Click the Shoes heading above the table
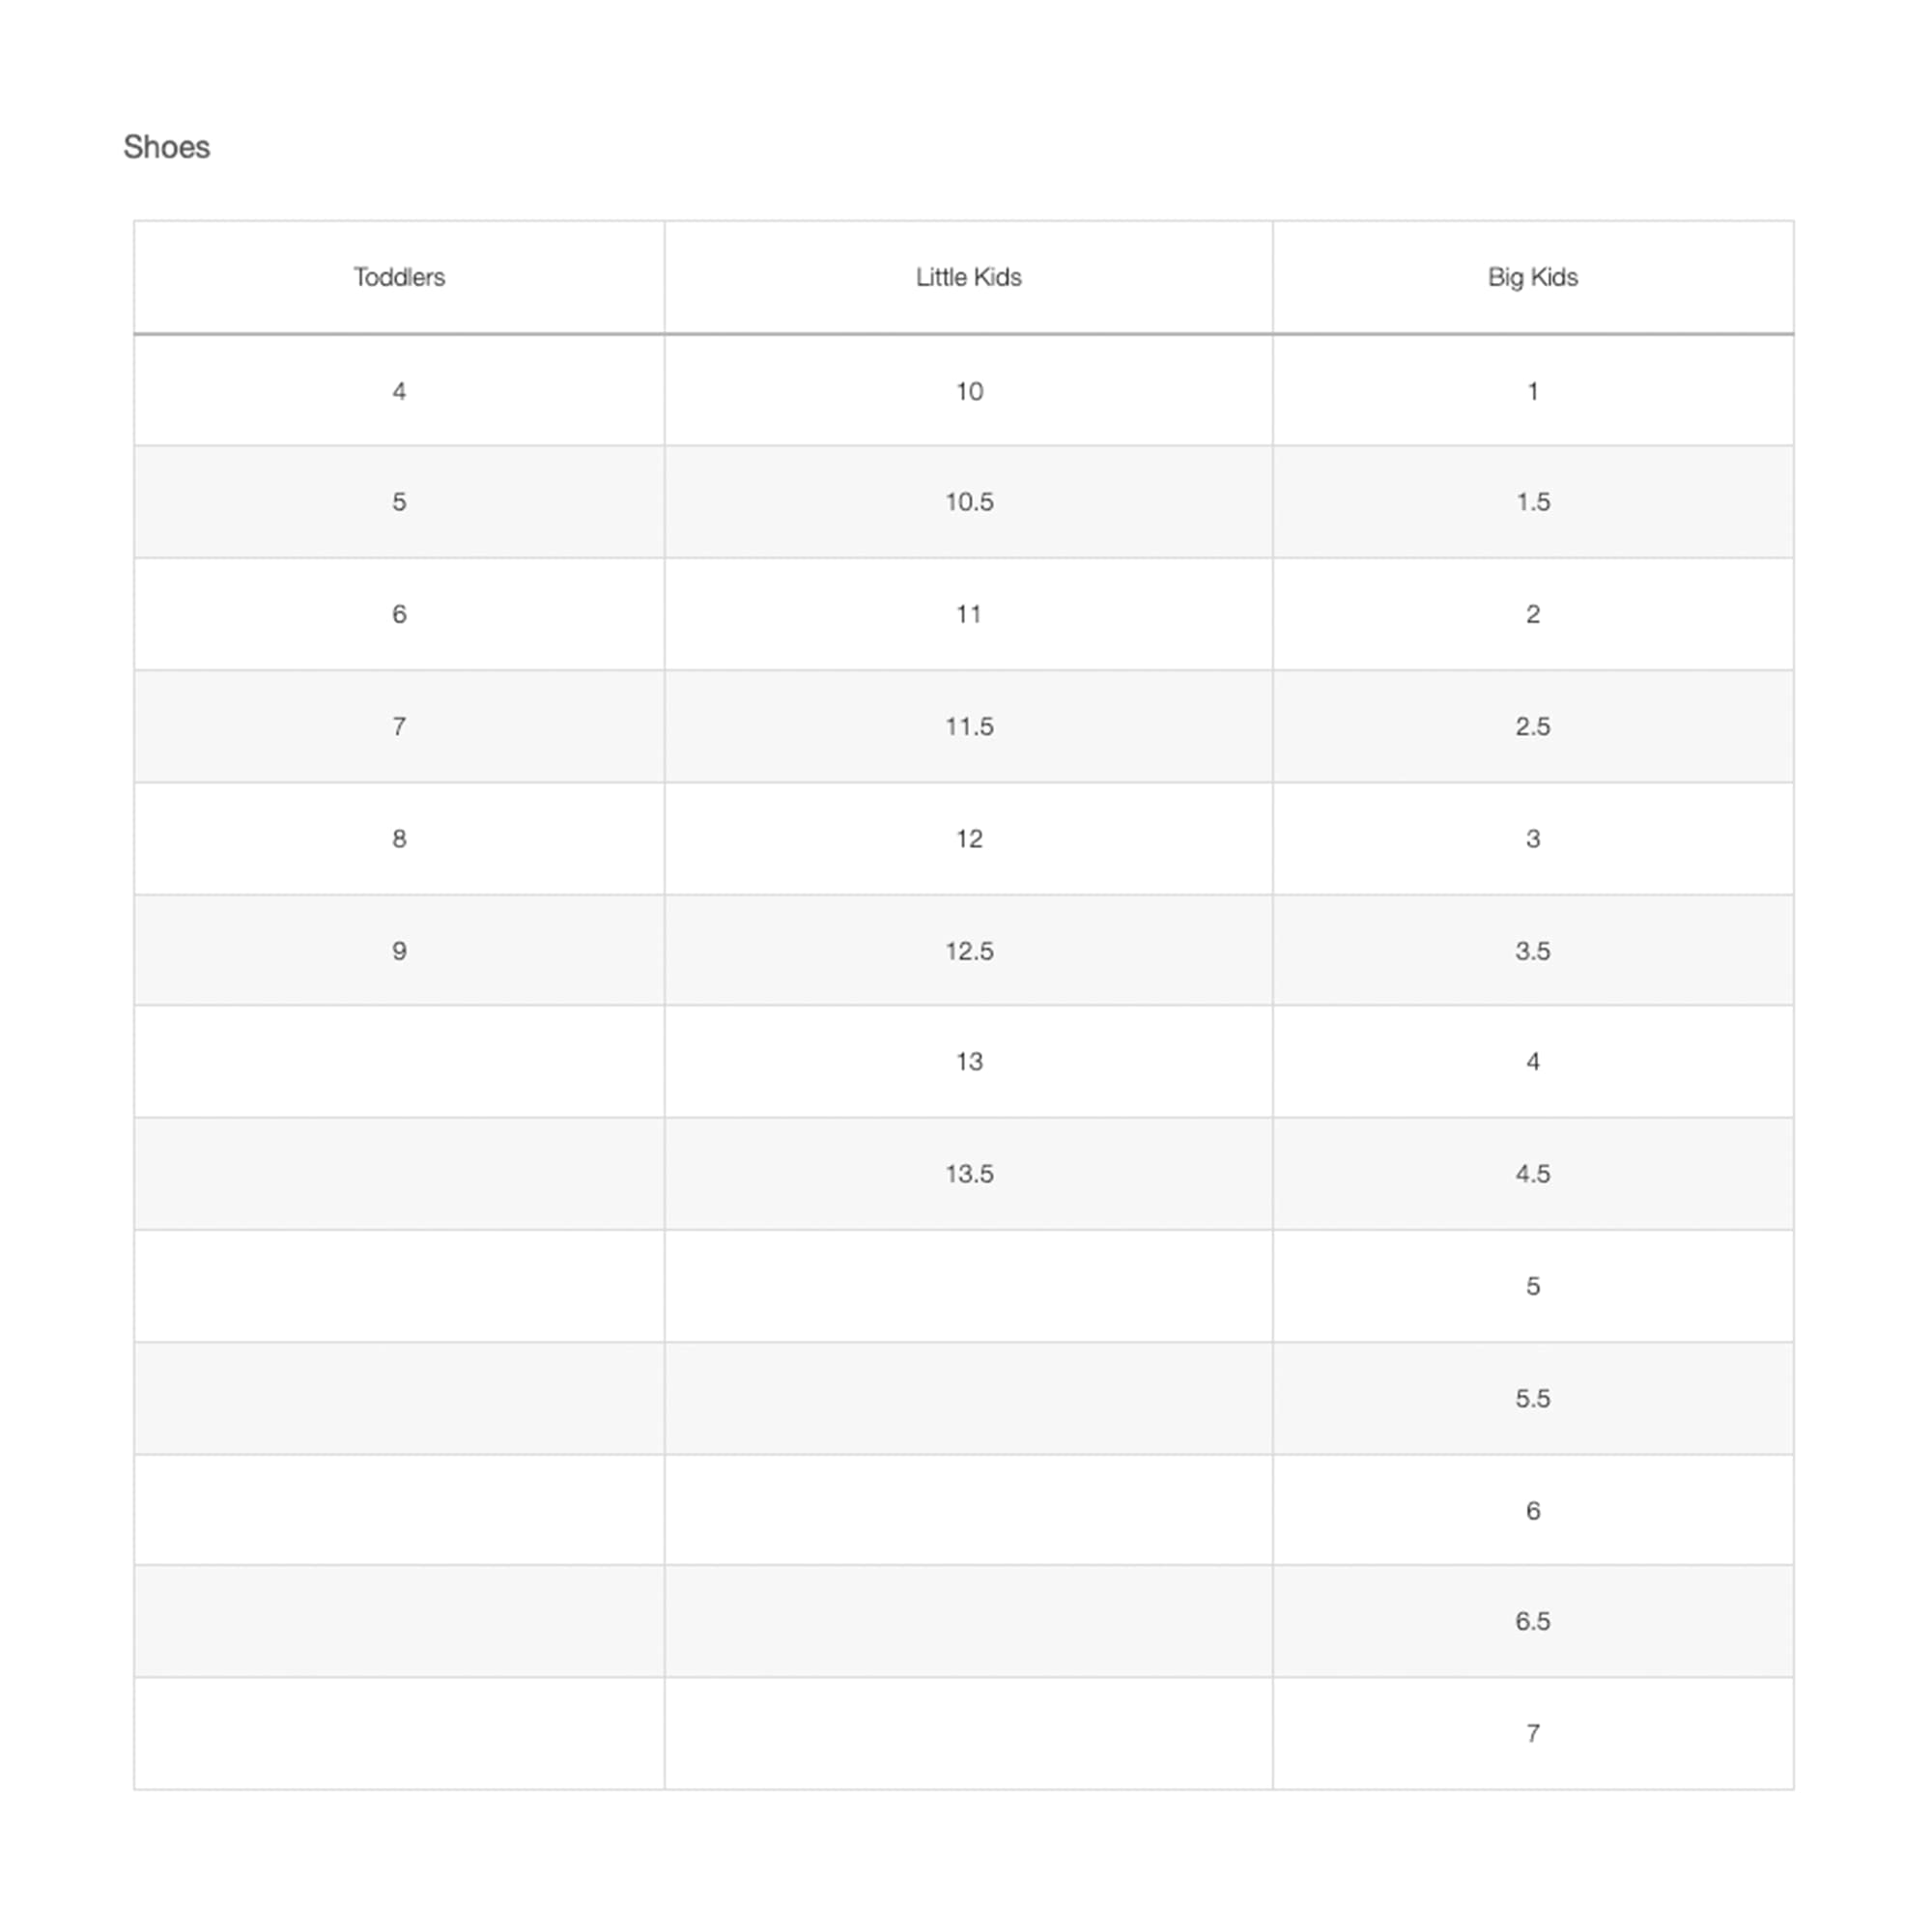This screenshot has width=1932, height=1932. (x=166, y=147)
